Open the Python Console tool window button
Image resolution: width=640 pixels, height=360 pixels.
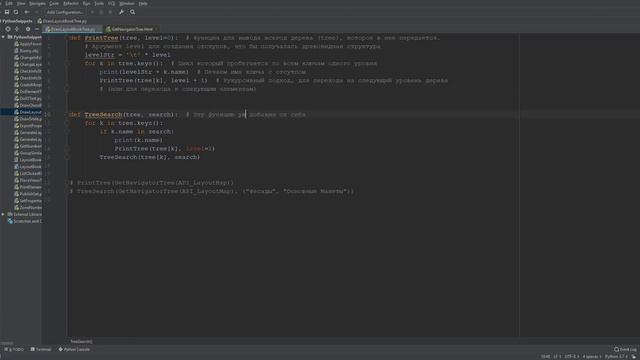74,349
